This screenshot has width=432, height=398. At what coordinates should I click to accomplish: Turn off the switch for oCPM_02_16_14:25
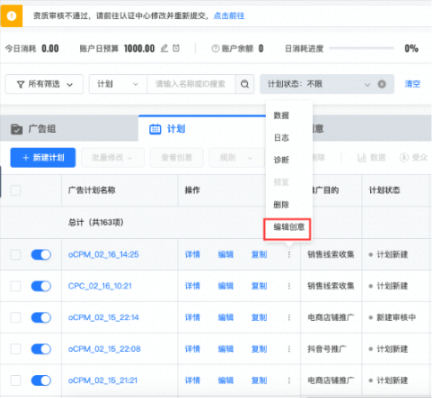[x=41, y=255]
